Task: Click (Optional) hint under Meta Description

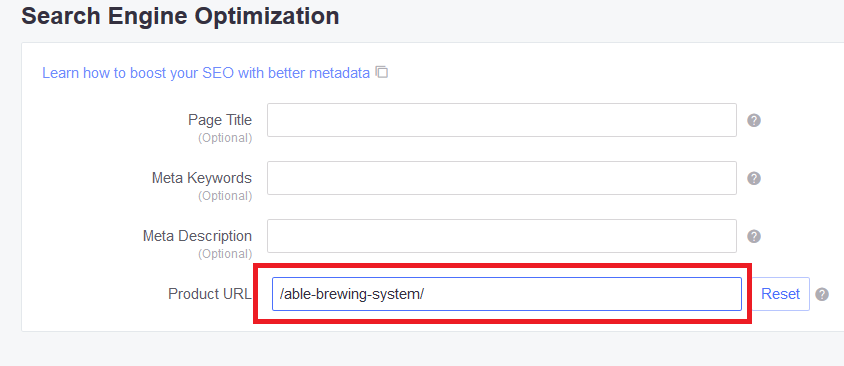Action: 225,254
